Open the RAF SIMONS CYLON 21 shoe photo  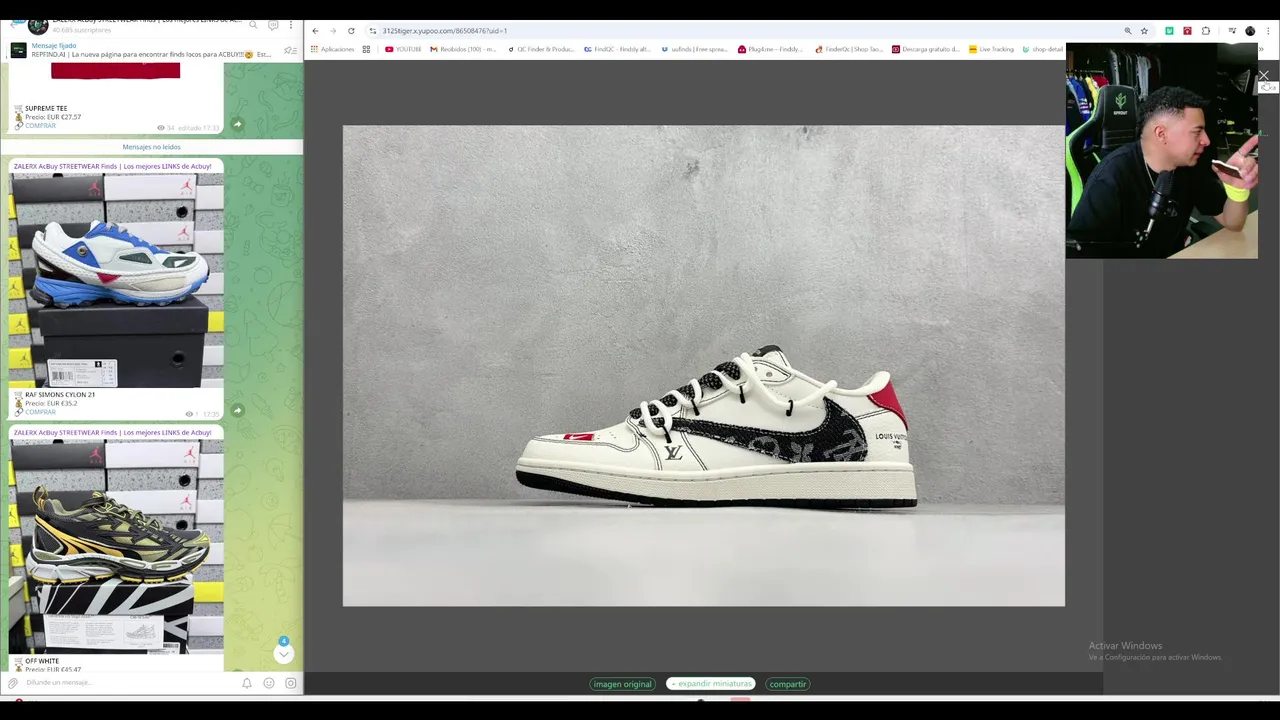(x=116, y=280)
